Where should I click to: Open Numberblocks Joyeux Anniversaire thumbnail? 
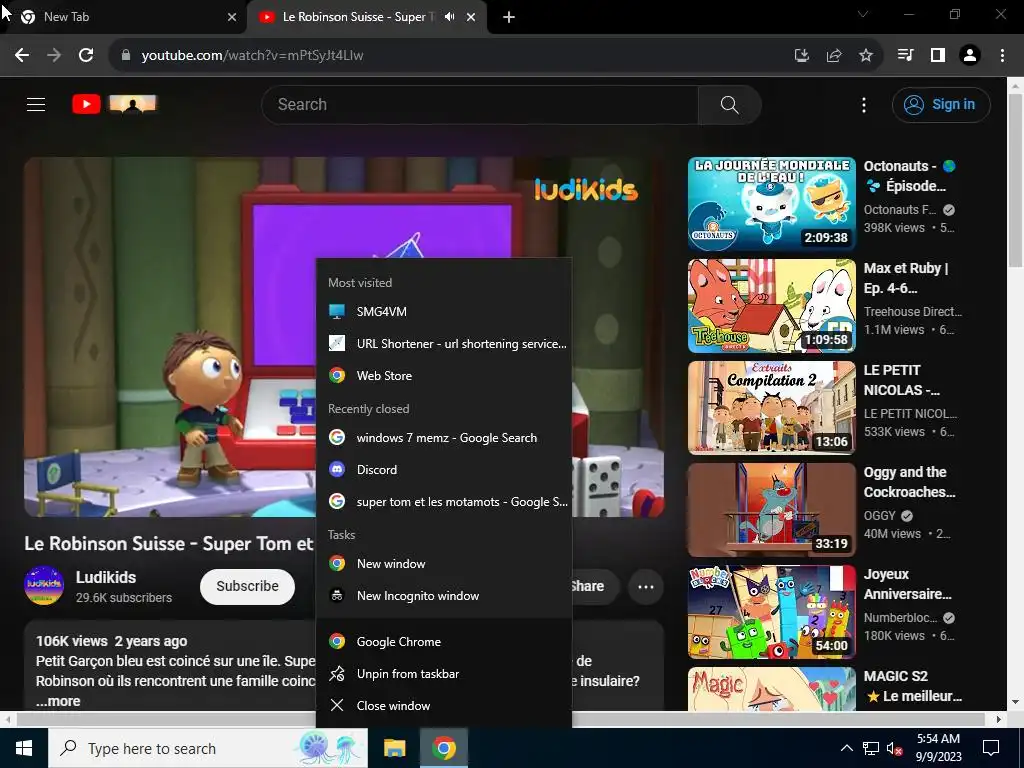point(771,612)
